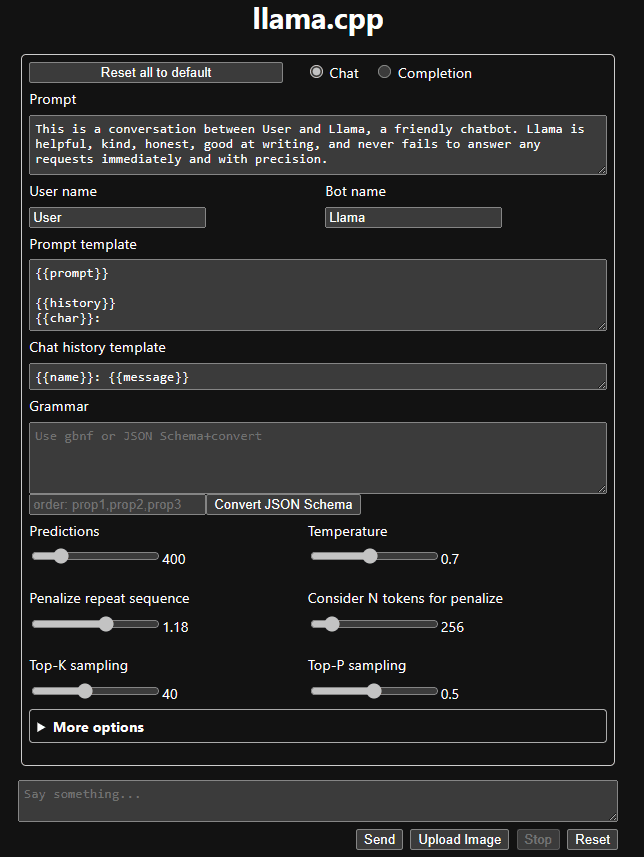Click the Chat history template field
This screenshot has width=644, height=857.
(x=318, y=377)
